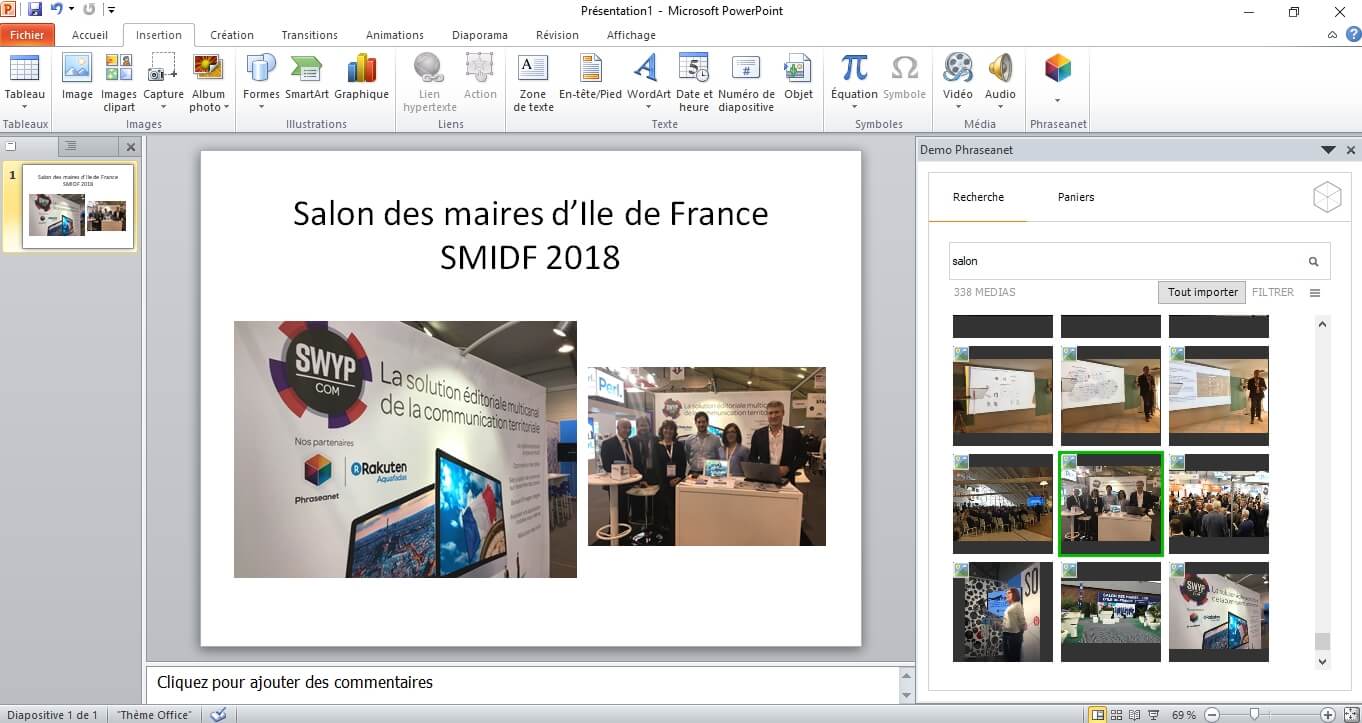Insert a table with Tableau icon
Viewport: 1362px width, 723px height.
(x=24, y=69)
